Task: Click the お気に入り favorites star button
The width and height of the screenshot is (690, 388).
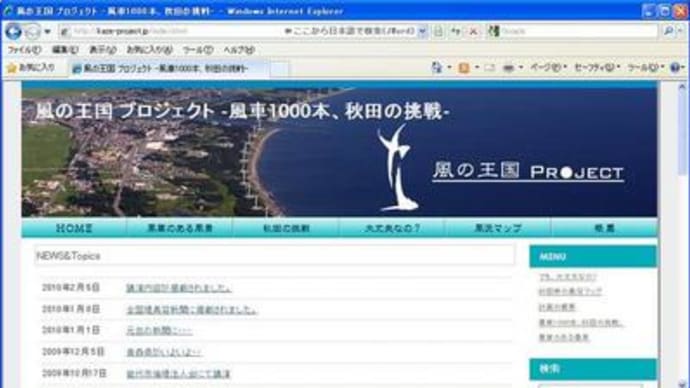Action: [31, 68]
